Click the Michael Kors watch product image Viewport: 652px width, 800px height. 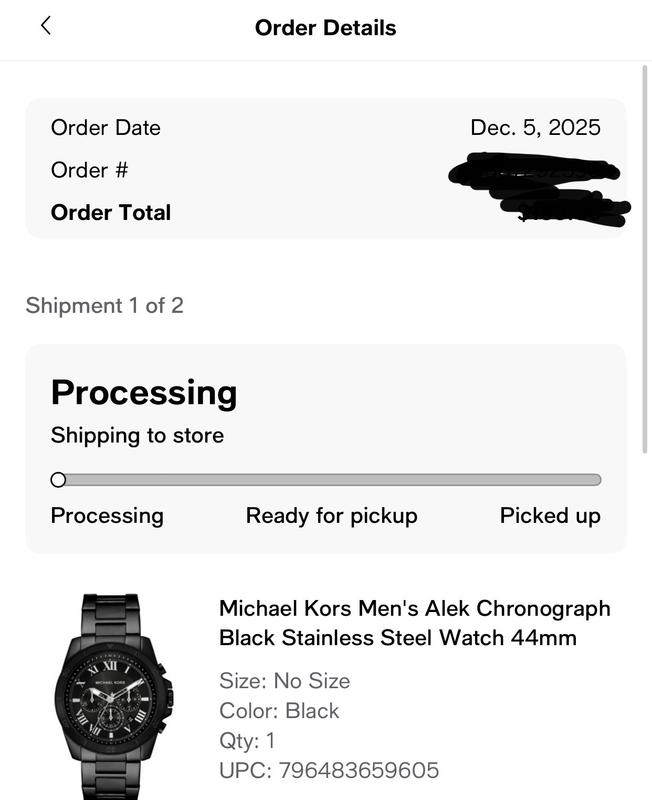point(112,696)
